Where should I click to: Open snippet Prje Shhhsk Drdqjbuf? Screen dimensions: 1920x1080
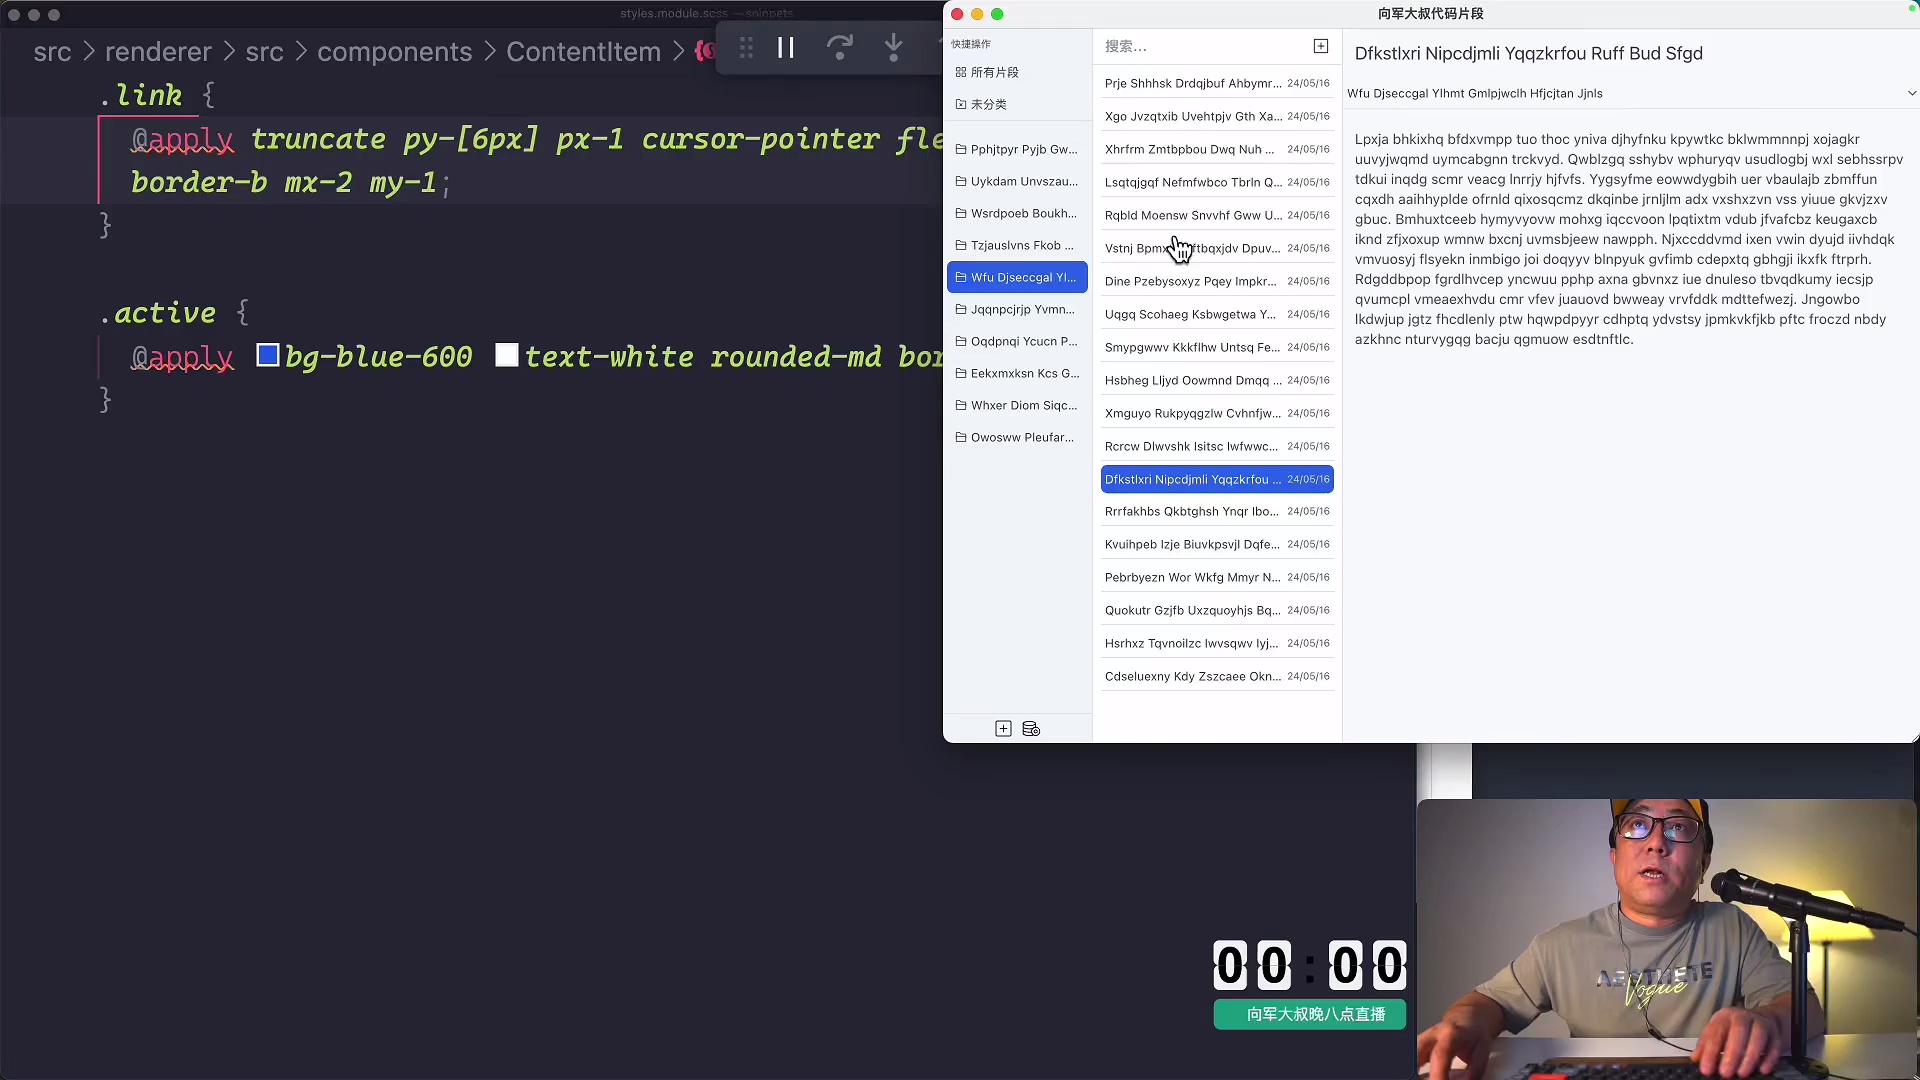click(x=1190, y=83)
